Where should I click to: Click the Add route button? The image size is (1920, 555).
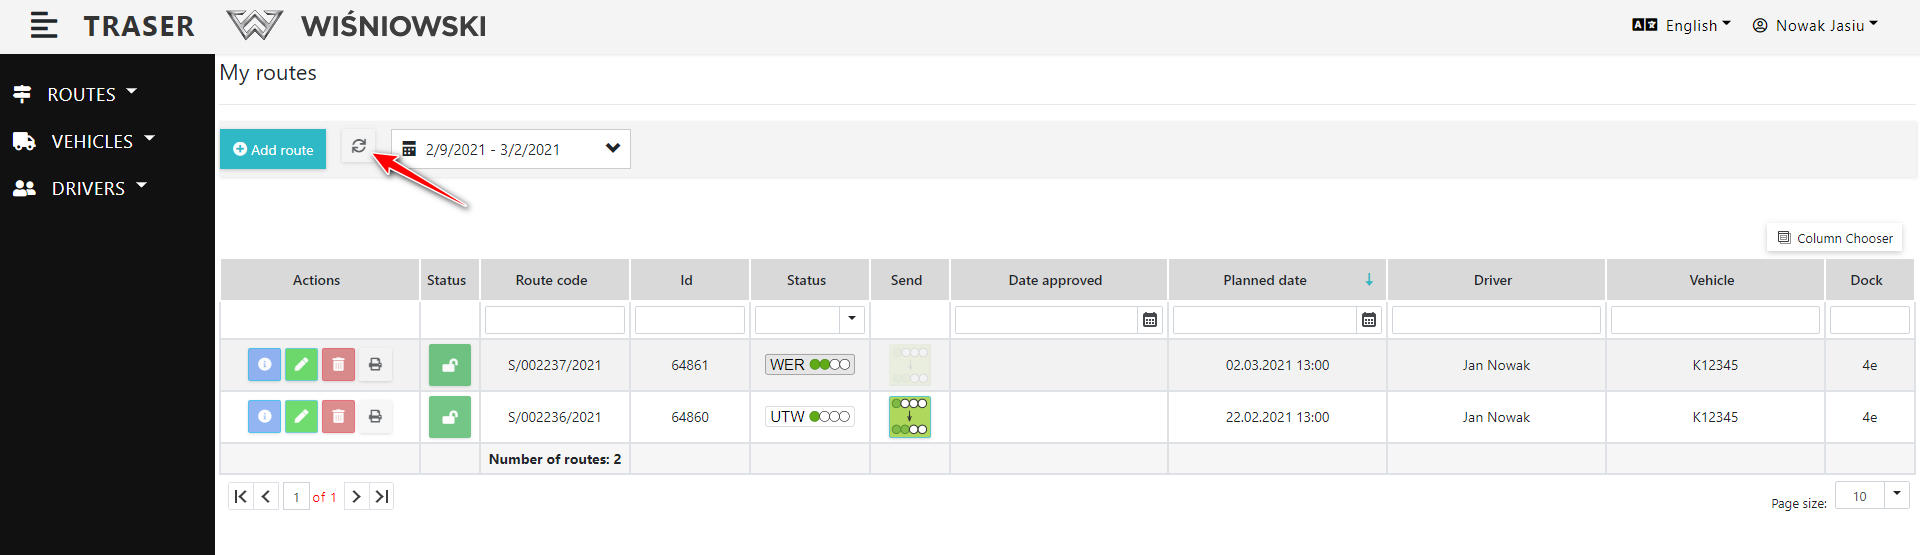click(273, 149)
